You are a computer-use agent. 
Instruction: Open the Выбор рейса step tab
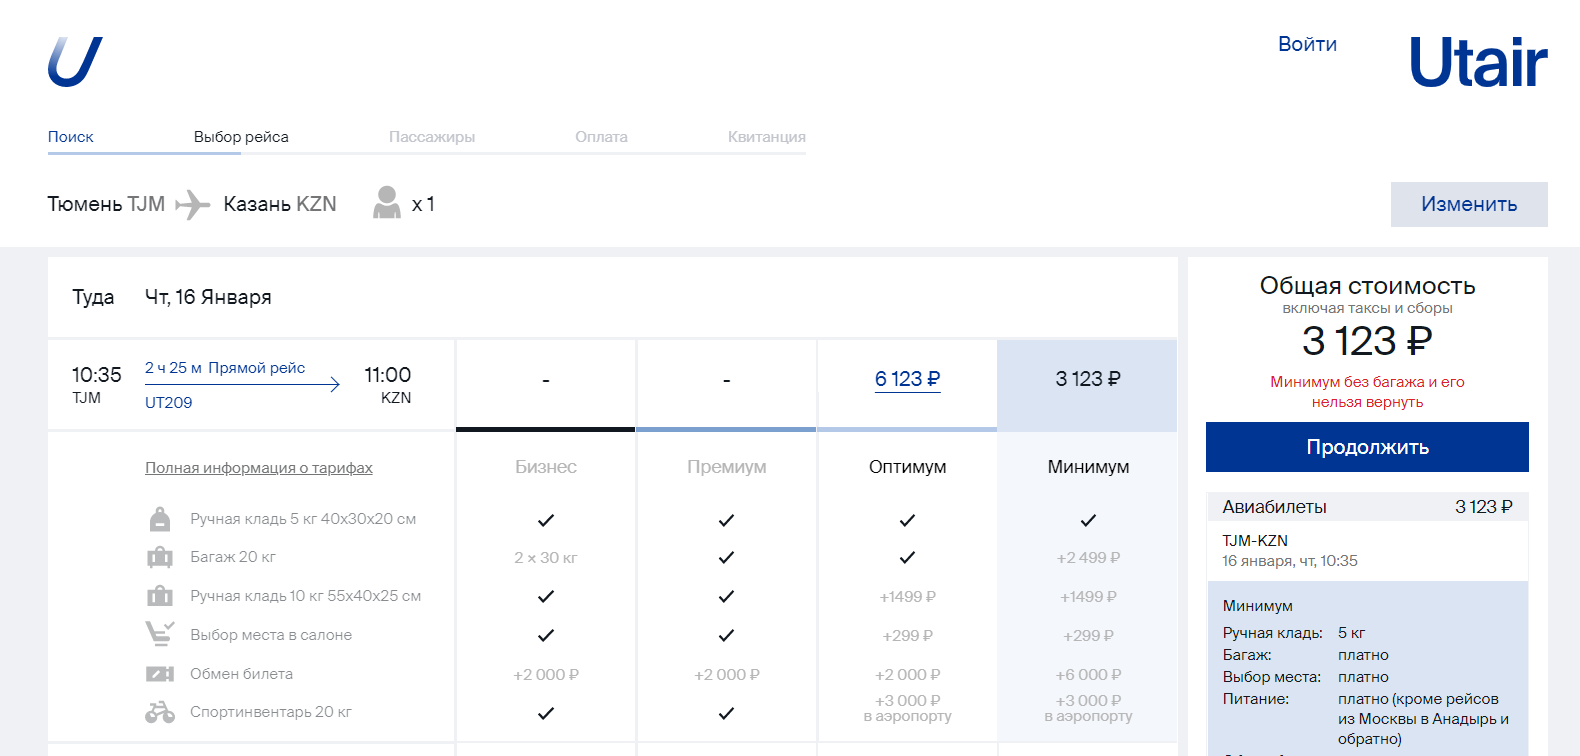click(x=241, y=137)
